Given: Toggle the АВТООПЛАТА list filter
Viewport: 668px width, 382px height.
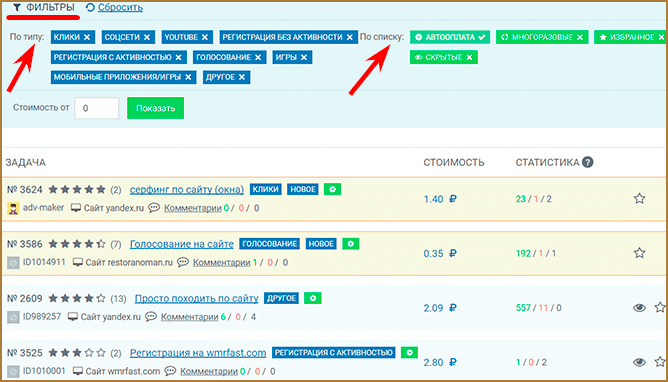Looking at the screenshot, I should point(450,37).
